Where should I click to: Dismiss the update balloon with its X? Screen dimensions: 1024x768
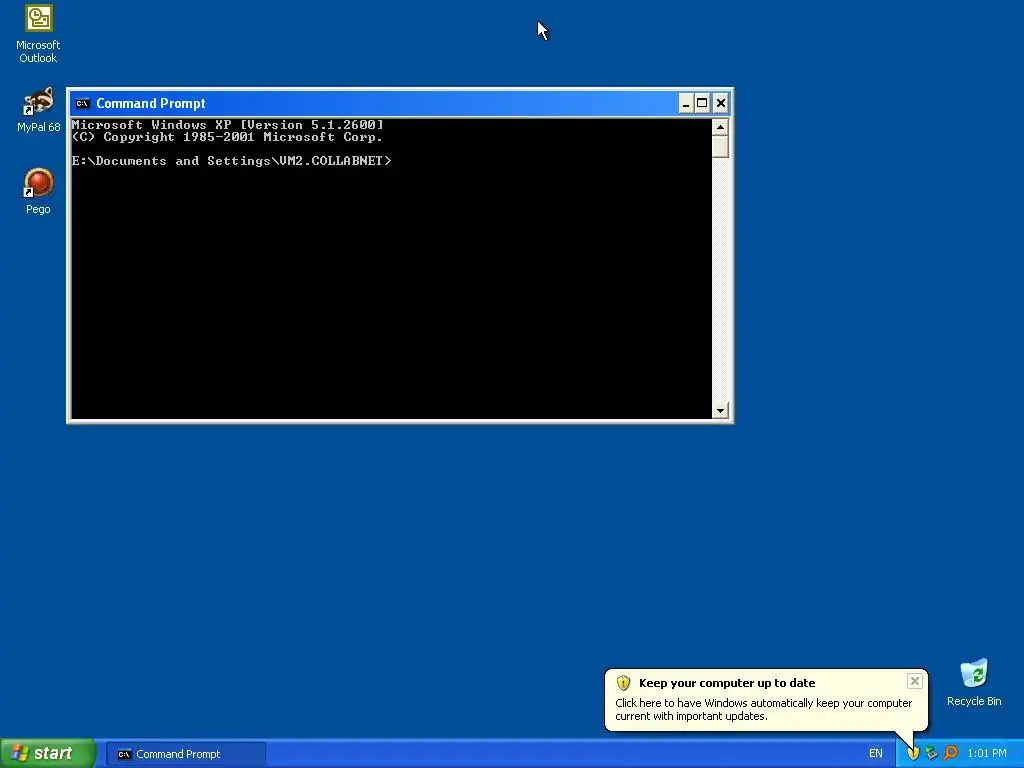tap(914, 681)
